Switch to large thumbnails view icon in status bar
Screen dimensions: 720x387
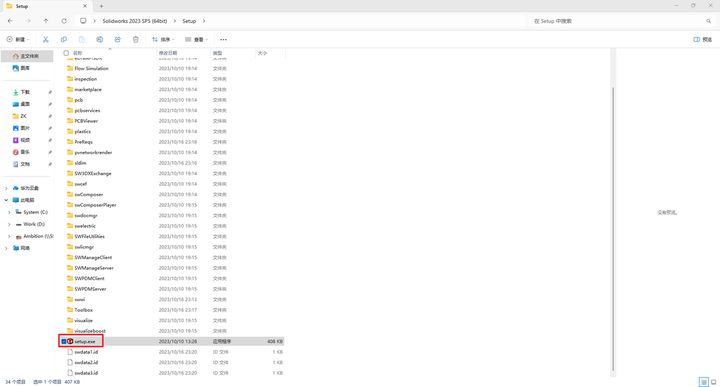click(x=714, y=382)
